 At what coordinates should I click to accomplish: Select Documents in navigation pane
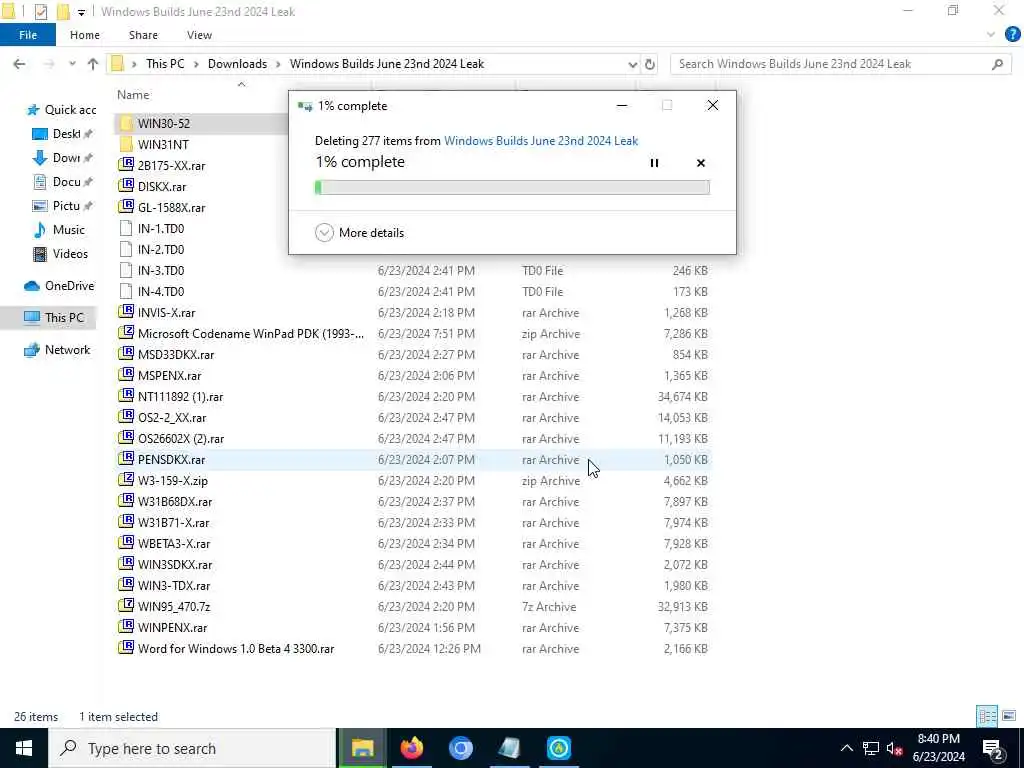pos(63,182)
